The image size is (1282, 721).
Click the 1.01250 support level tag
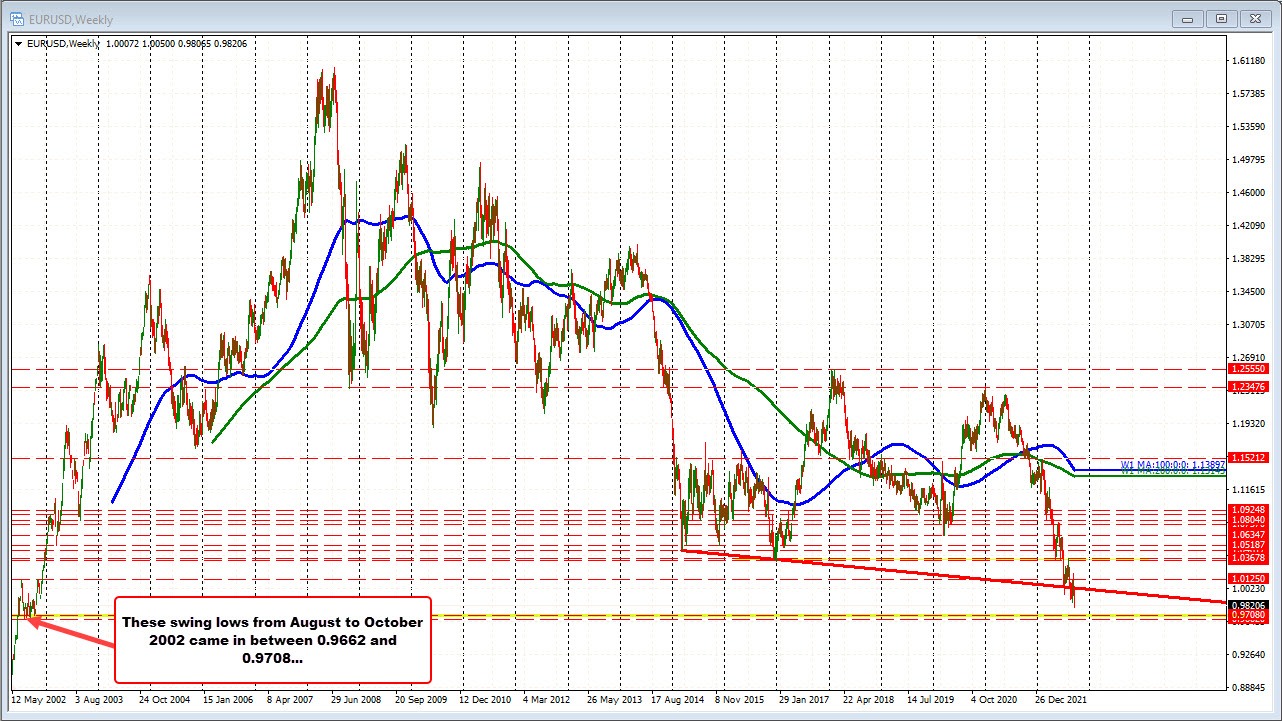[x=1248, y=578]
